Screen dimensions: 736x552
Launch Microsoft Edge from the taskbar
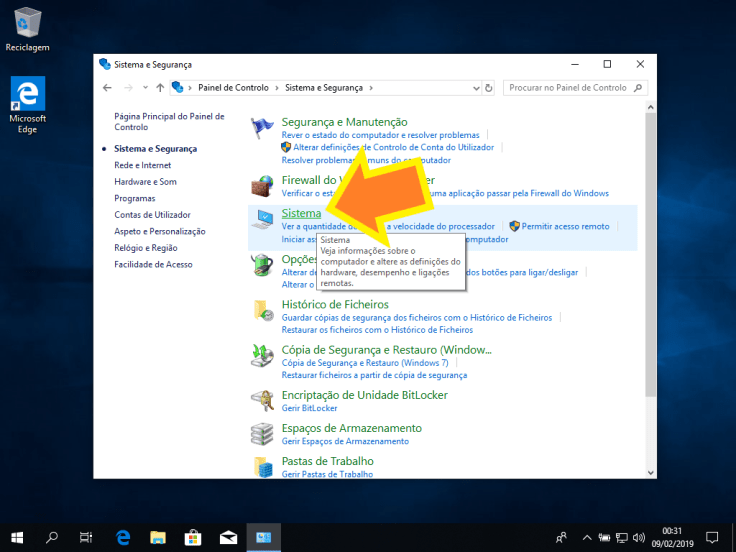[x=123, y=537]
